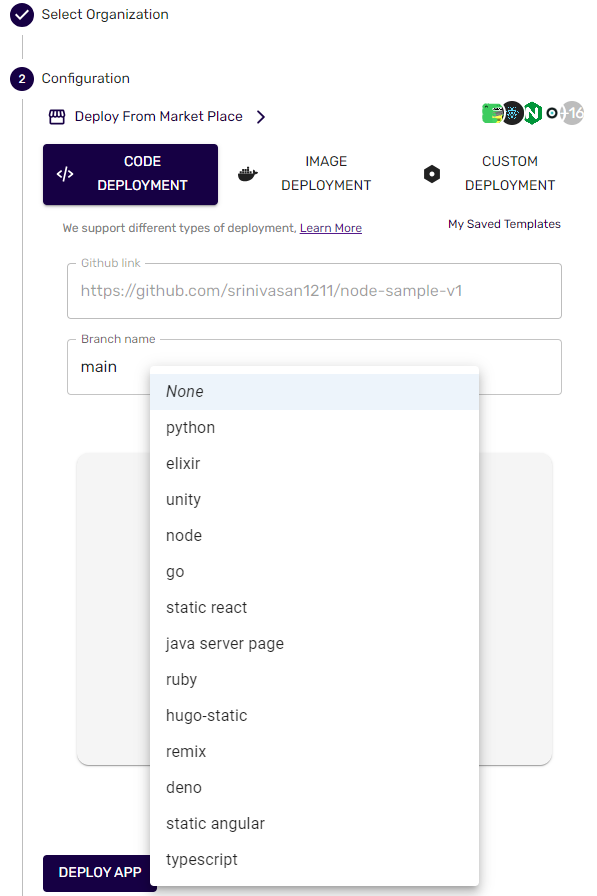597x896 pixels.
Task: Select static react option
Action: click(314, 607)
